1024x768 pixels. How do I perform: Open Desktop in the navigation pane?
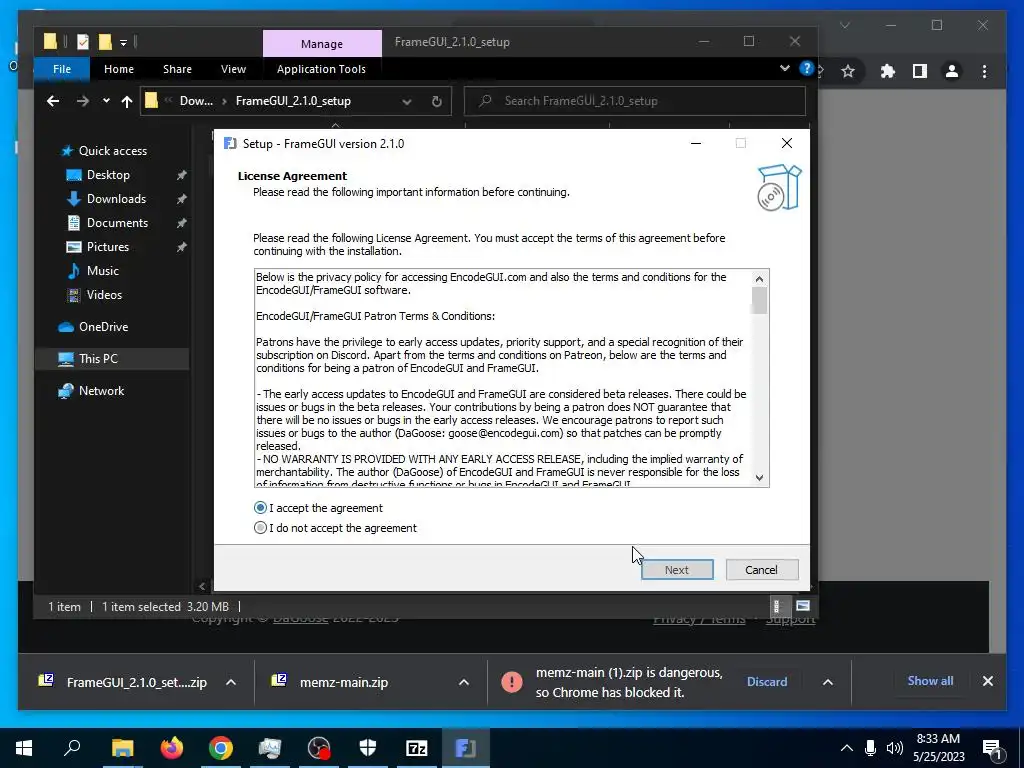tap(99, 175)
